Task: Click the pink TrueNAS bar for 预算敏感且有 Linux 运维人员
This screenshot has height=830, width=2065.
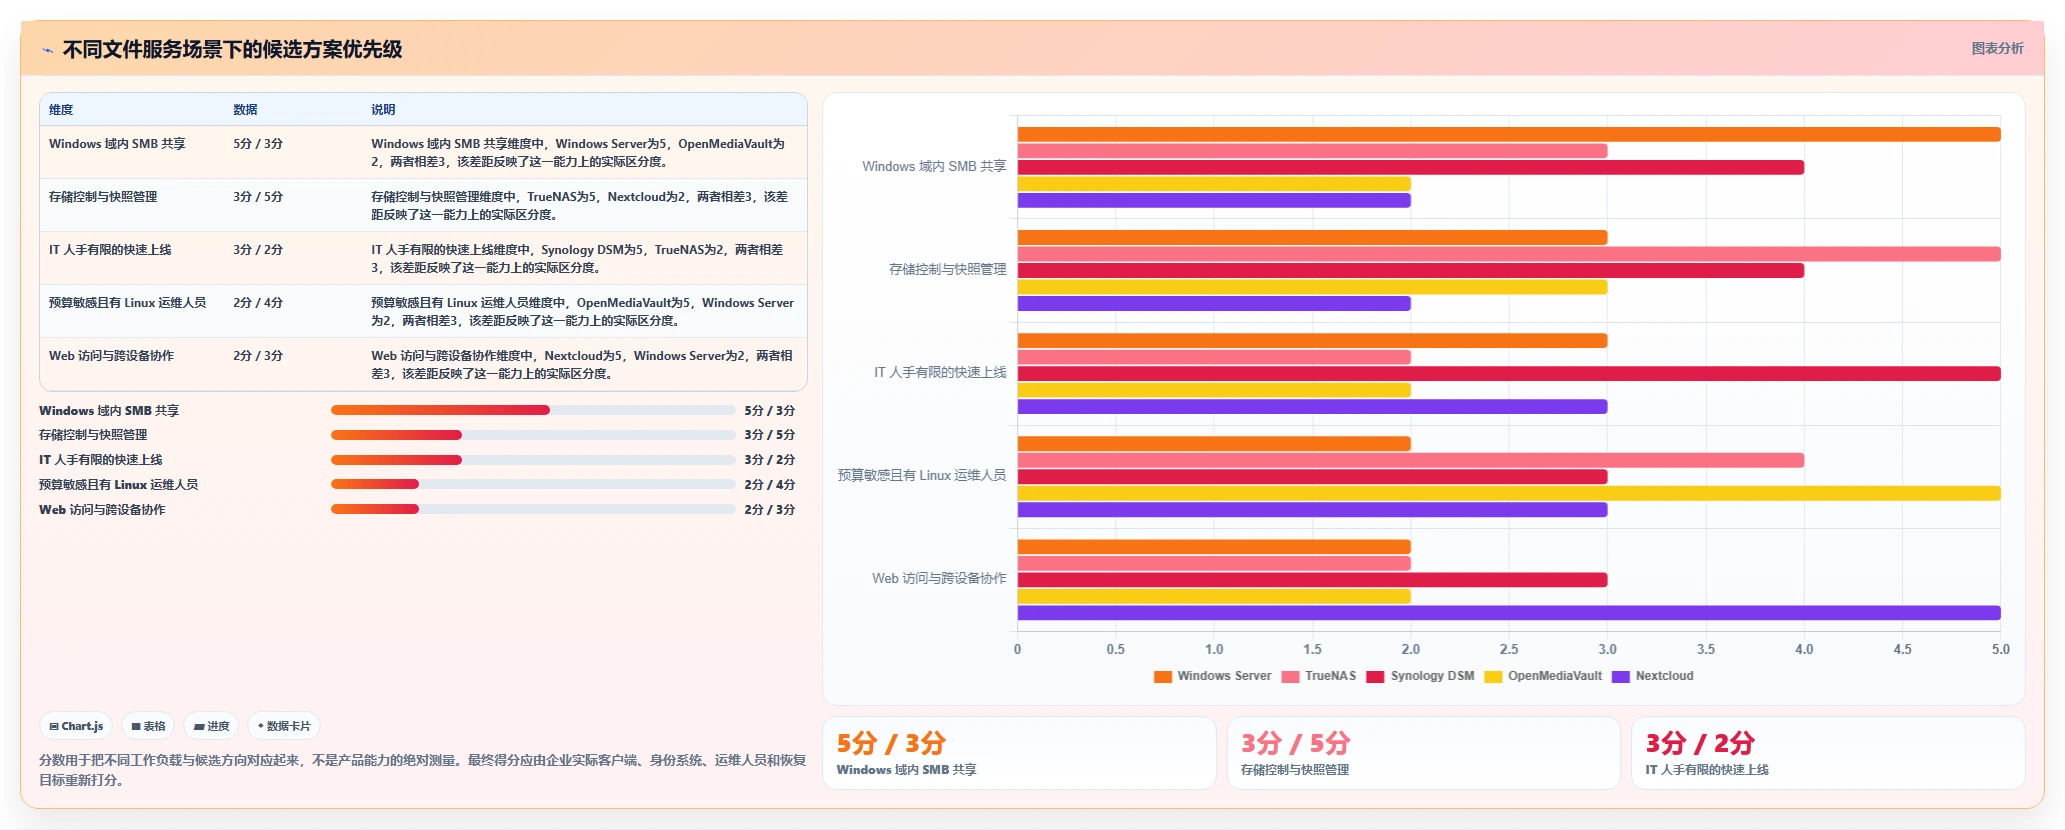Action: point(1411,460)
